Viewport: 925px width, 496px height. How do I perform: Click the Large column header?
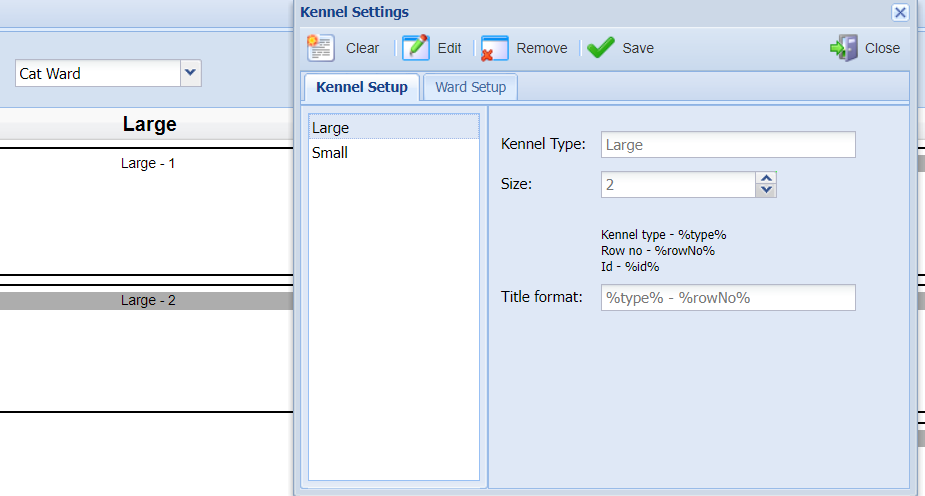[149, 124]
